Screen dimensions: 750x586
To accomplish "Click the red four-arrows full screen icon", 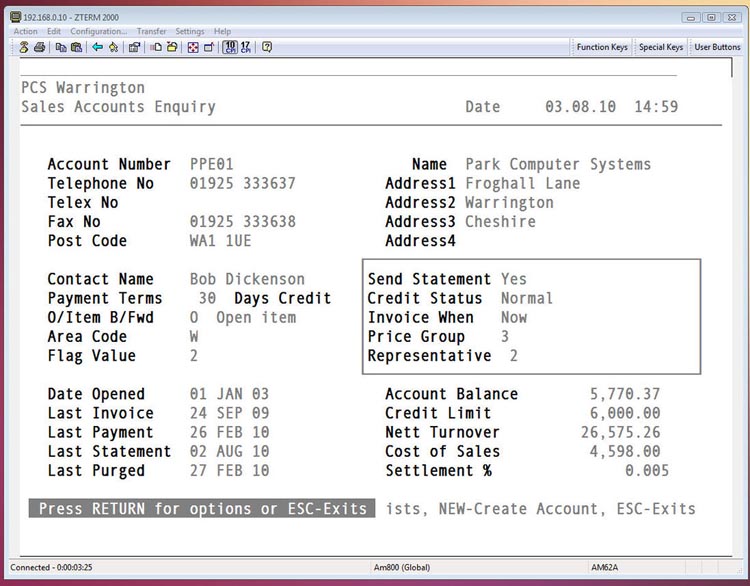I will click(193, 47).
